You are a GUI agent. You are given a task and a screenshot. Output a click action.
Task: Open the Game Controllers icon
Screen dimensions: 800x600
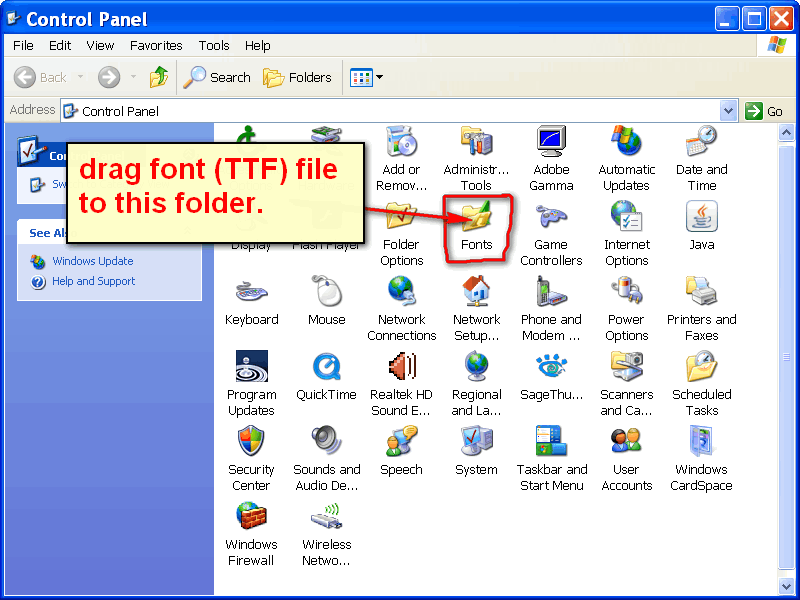click(551, 215)
